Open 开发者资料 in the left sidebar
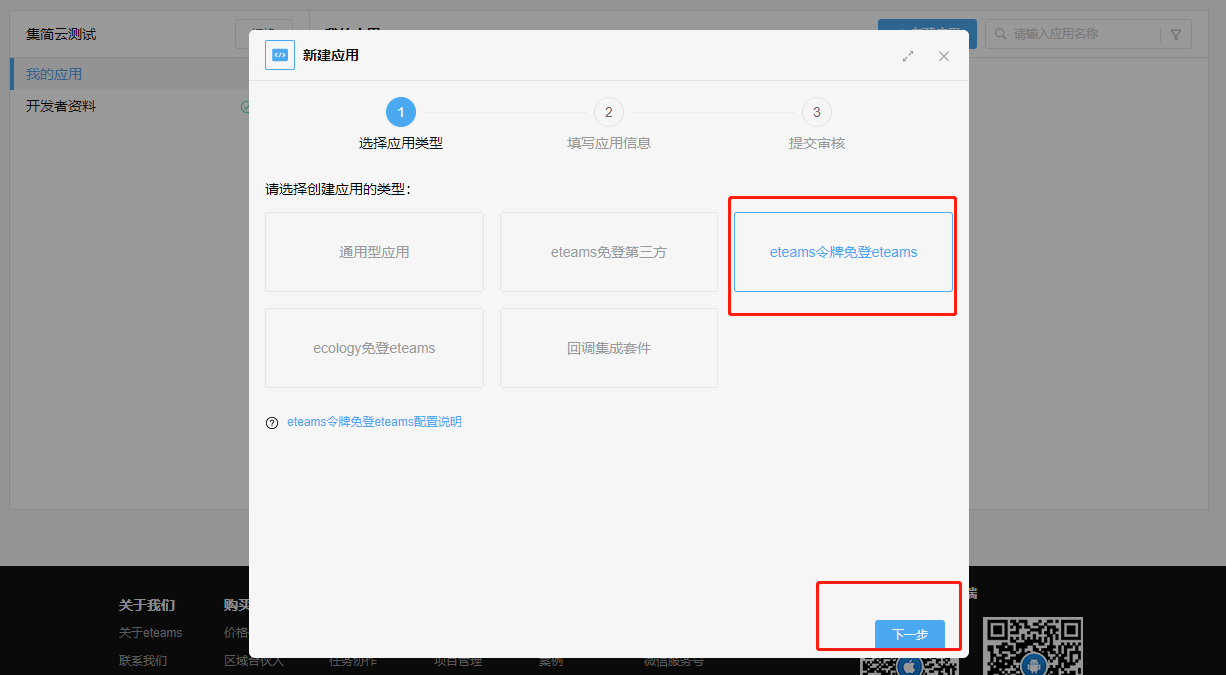The width and height of the screenshot is (1226, 675). pyautogui.click(x=61, y=106)
